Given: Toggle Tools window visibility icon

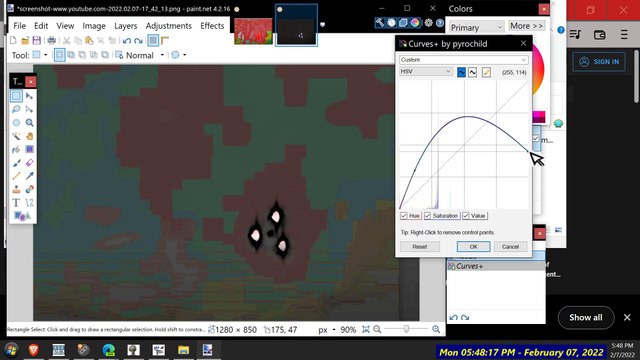Looking at the screenshot, I should click(x=380, y=23).
